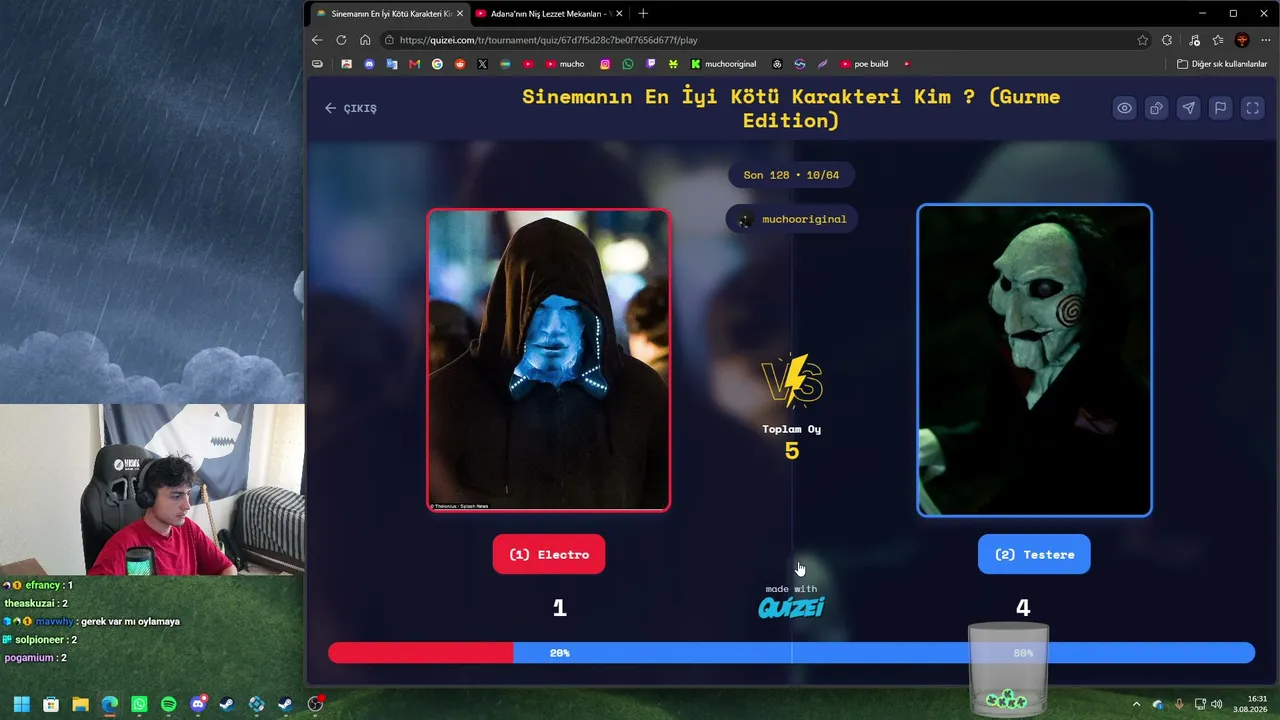Open Microsoft Store from the taskbar
1280x720 pixels.
point(51,704)
